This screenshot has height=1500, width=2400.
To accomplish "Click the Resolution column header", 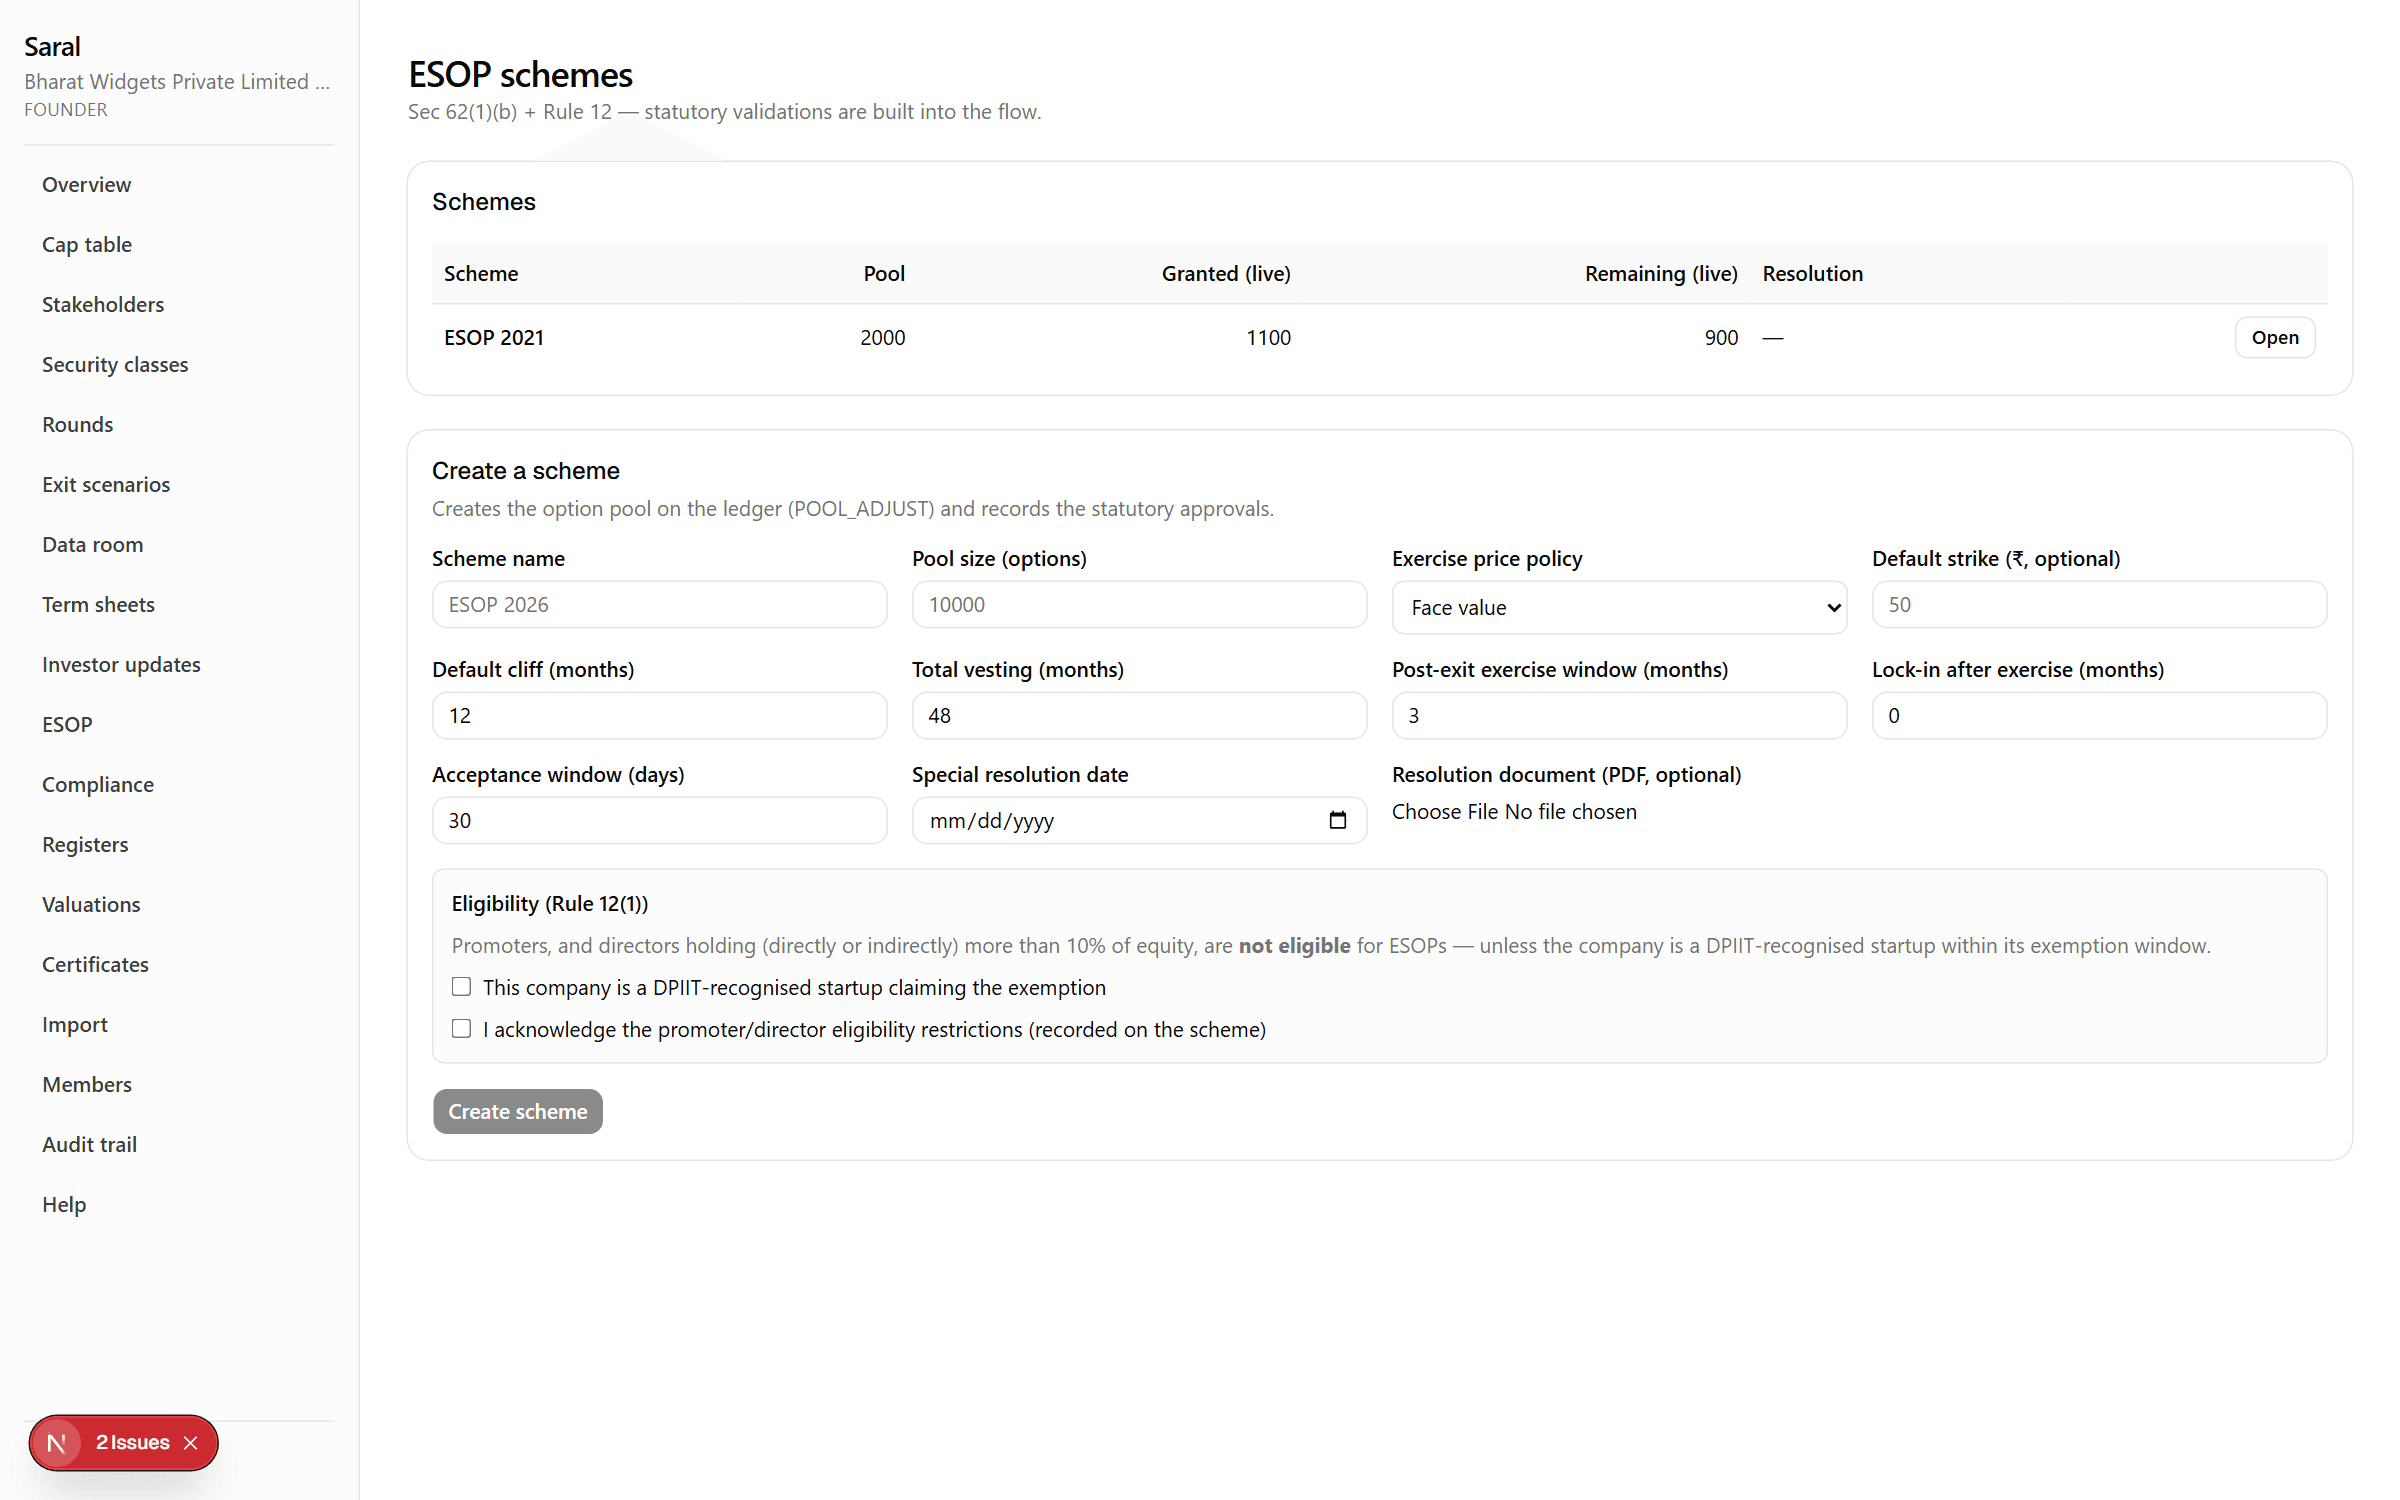I will [1812, 273].
